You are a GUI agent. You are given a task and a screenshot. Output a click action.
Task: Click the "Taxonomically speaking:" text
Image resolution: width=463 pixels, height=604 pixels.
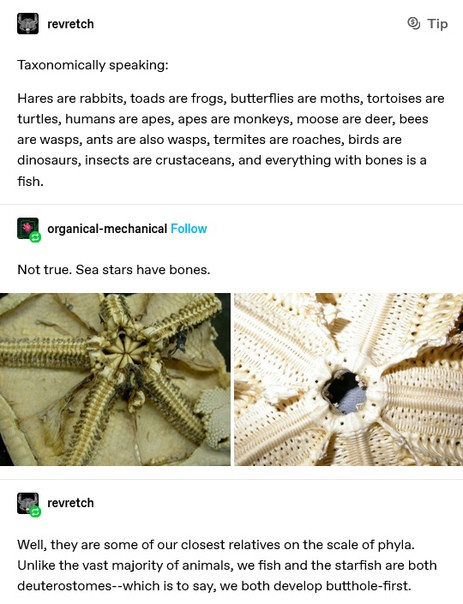pos(93,65)
